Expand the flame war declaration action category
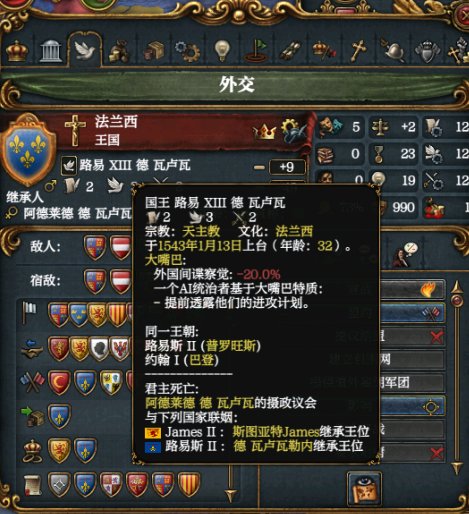Screen dimensions: 469x514 point(413,289)
